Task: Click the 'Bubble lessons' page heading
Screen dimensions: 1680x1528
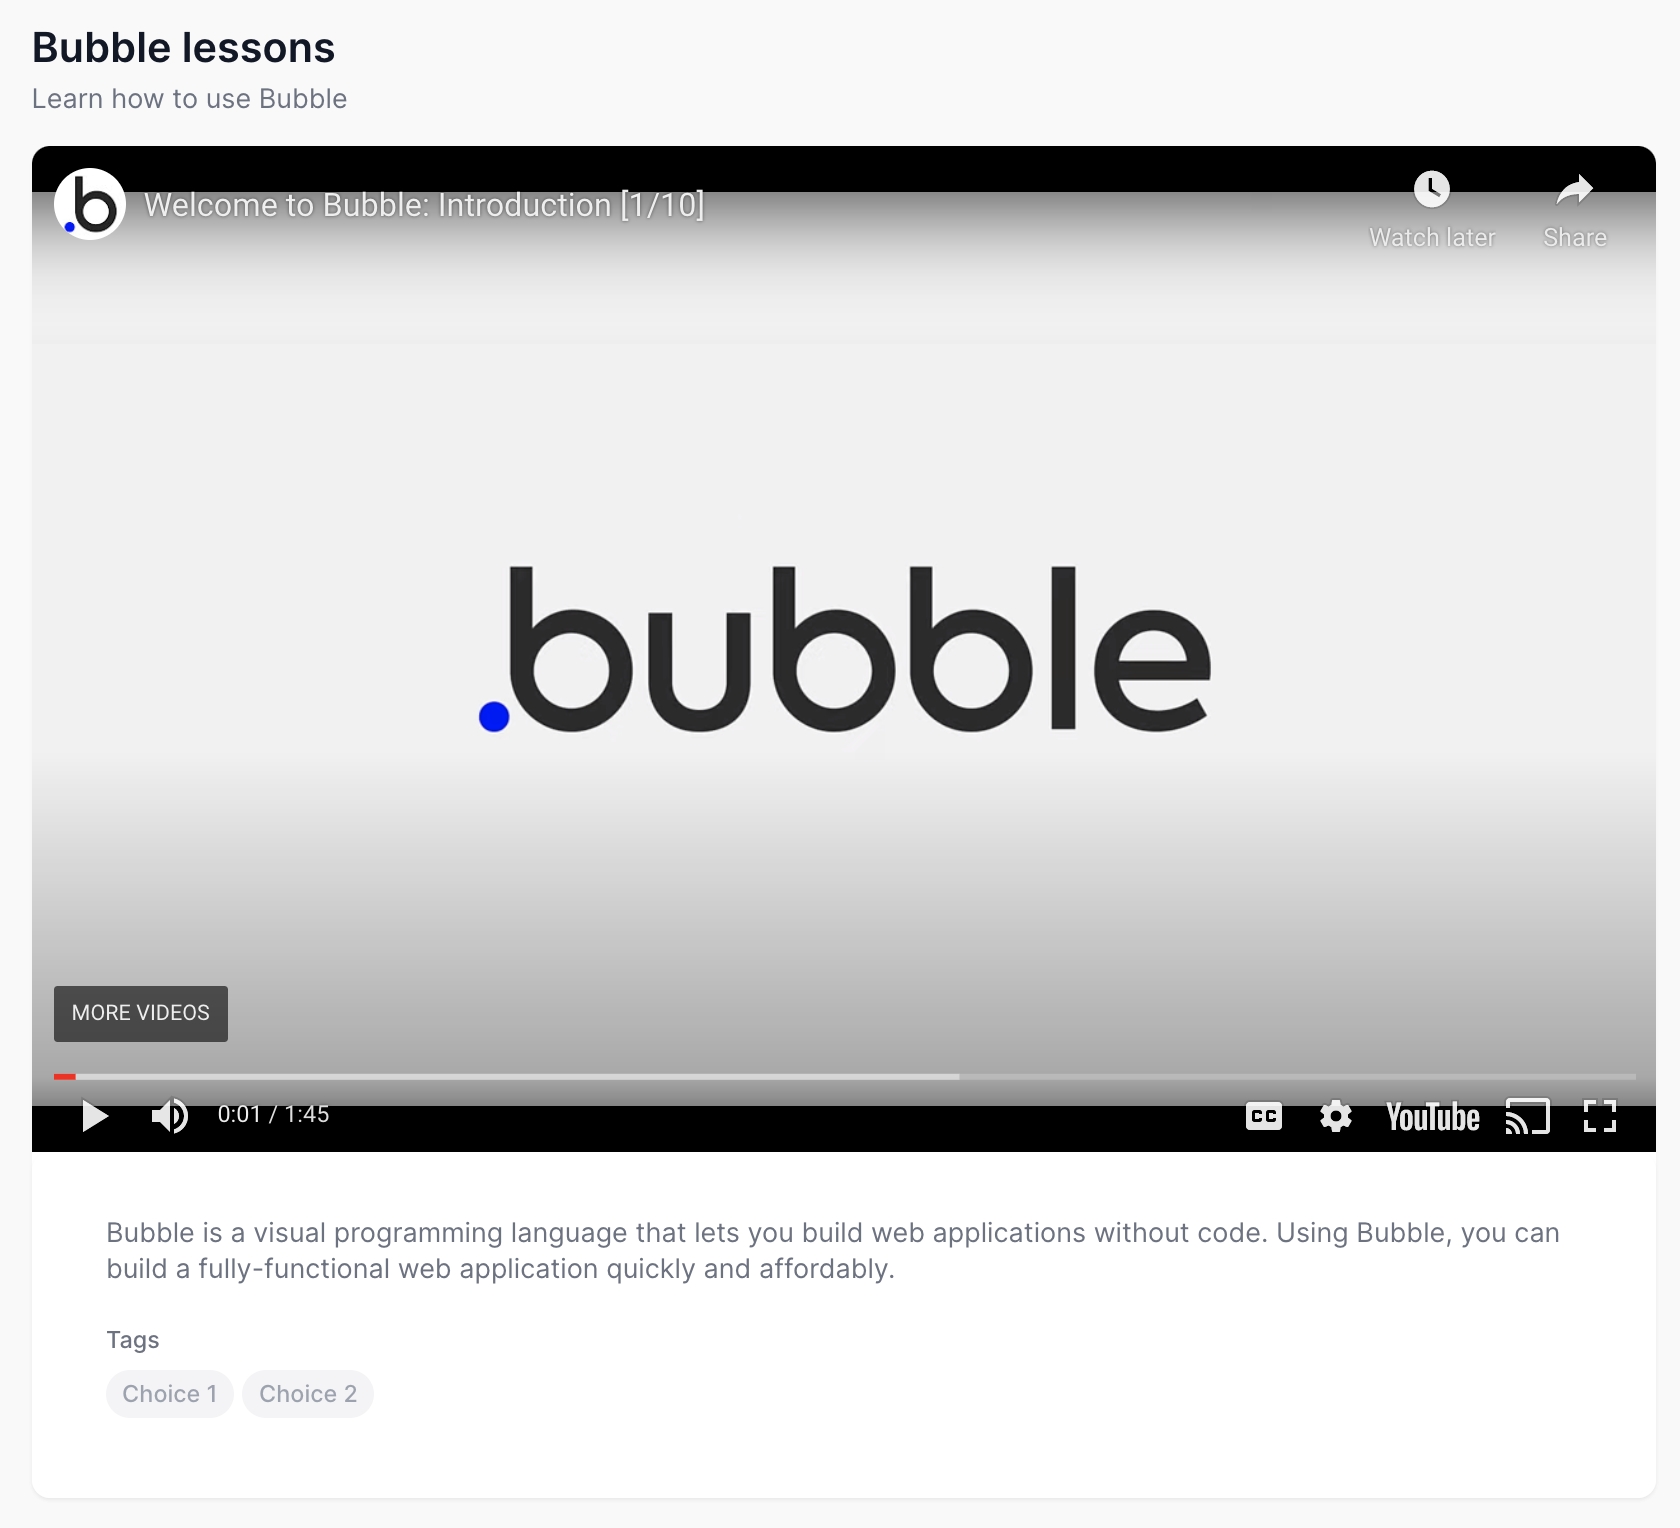Action: pos(183,48)
